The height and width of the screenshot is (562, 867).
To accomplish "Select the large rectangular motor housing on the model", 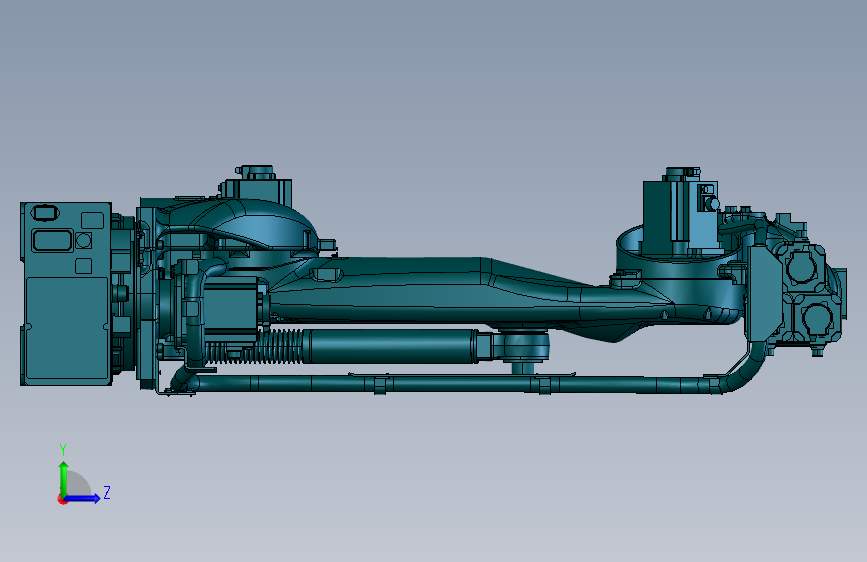I will [66, 293].
